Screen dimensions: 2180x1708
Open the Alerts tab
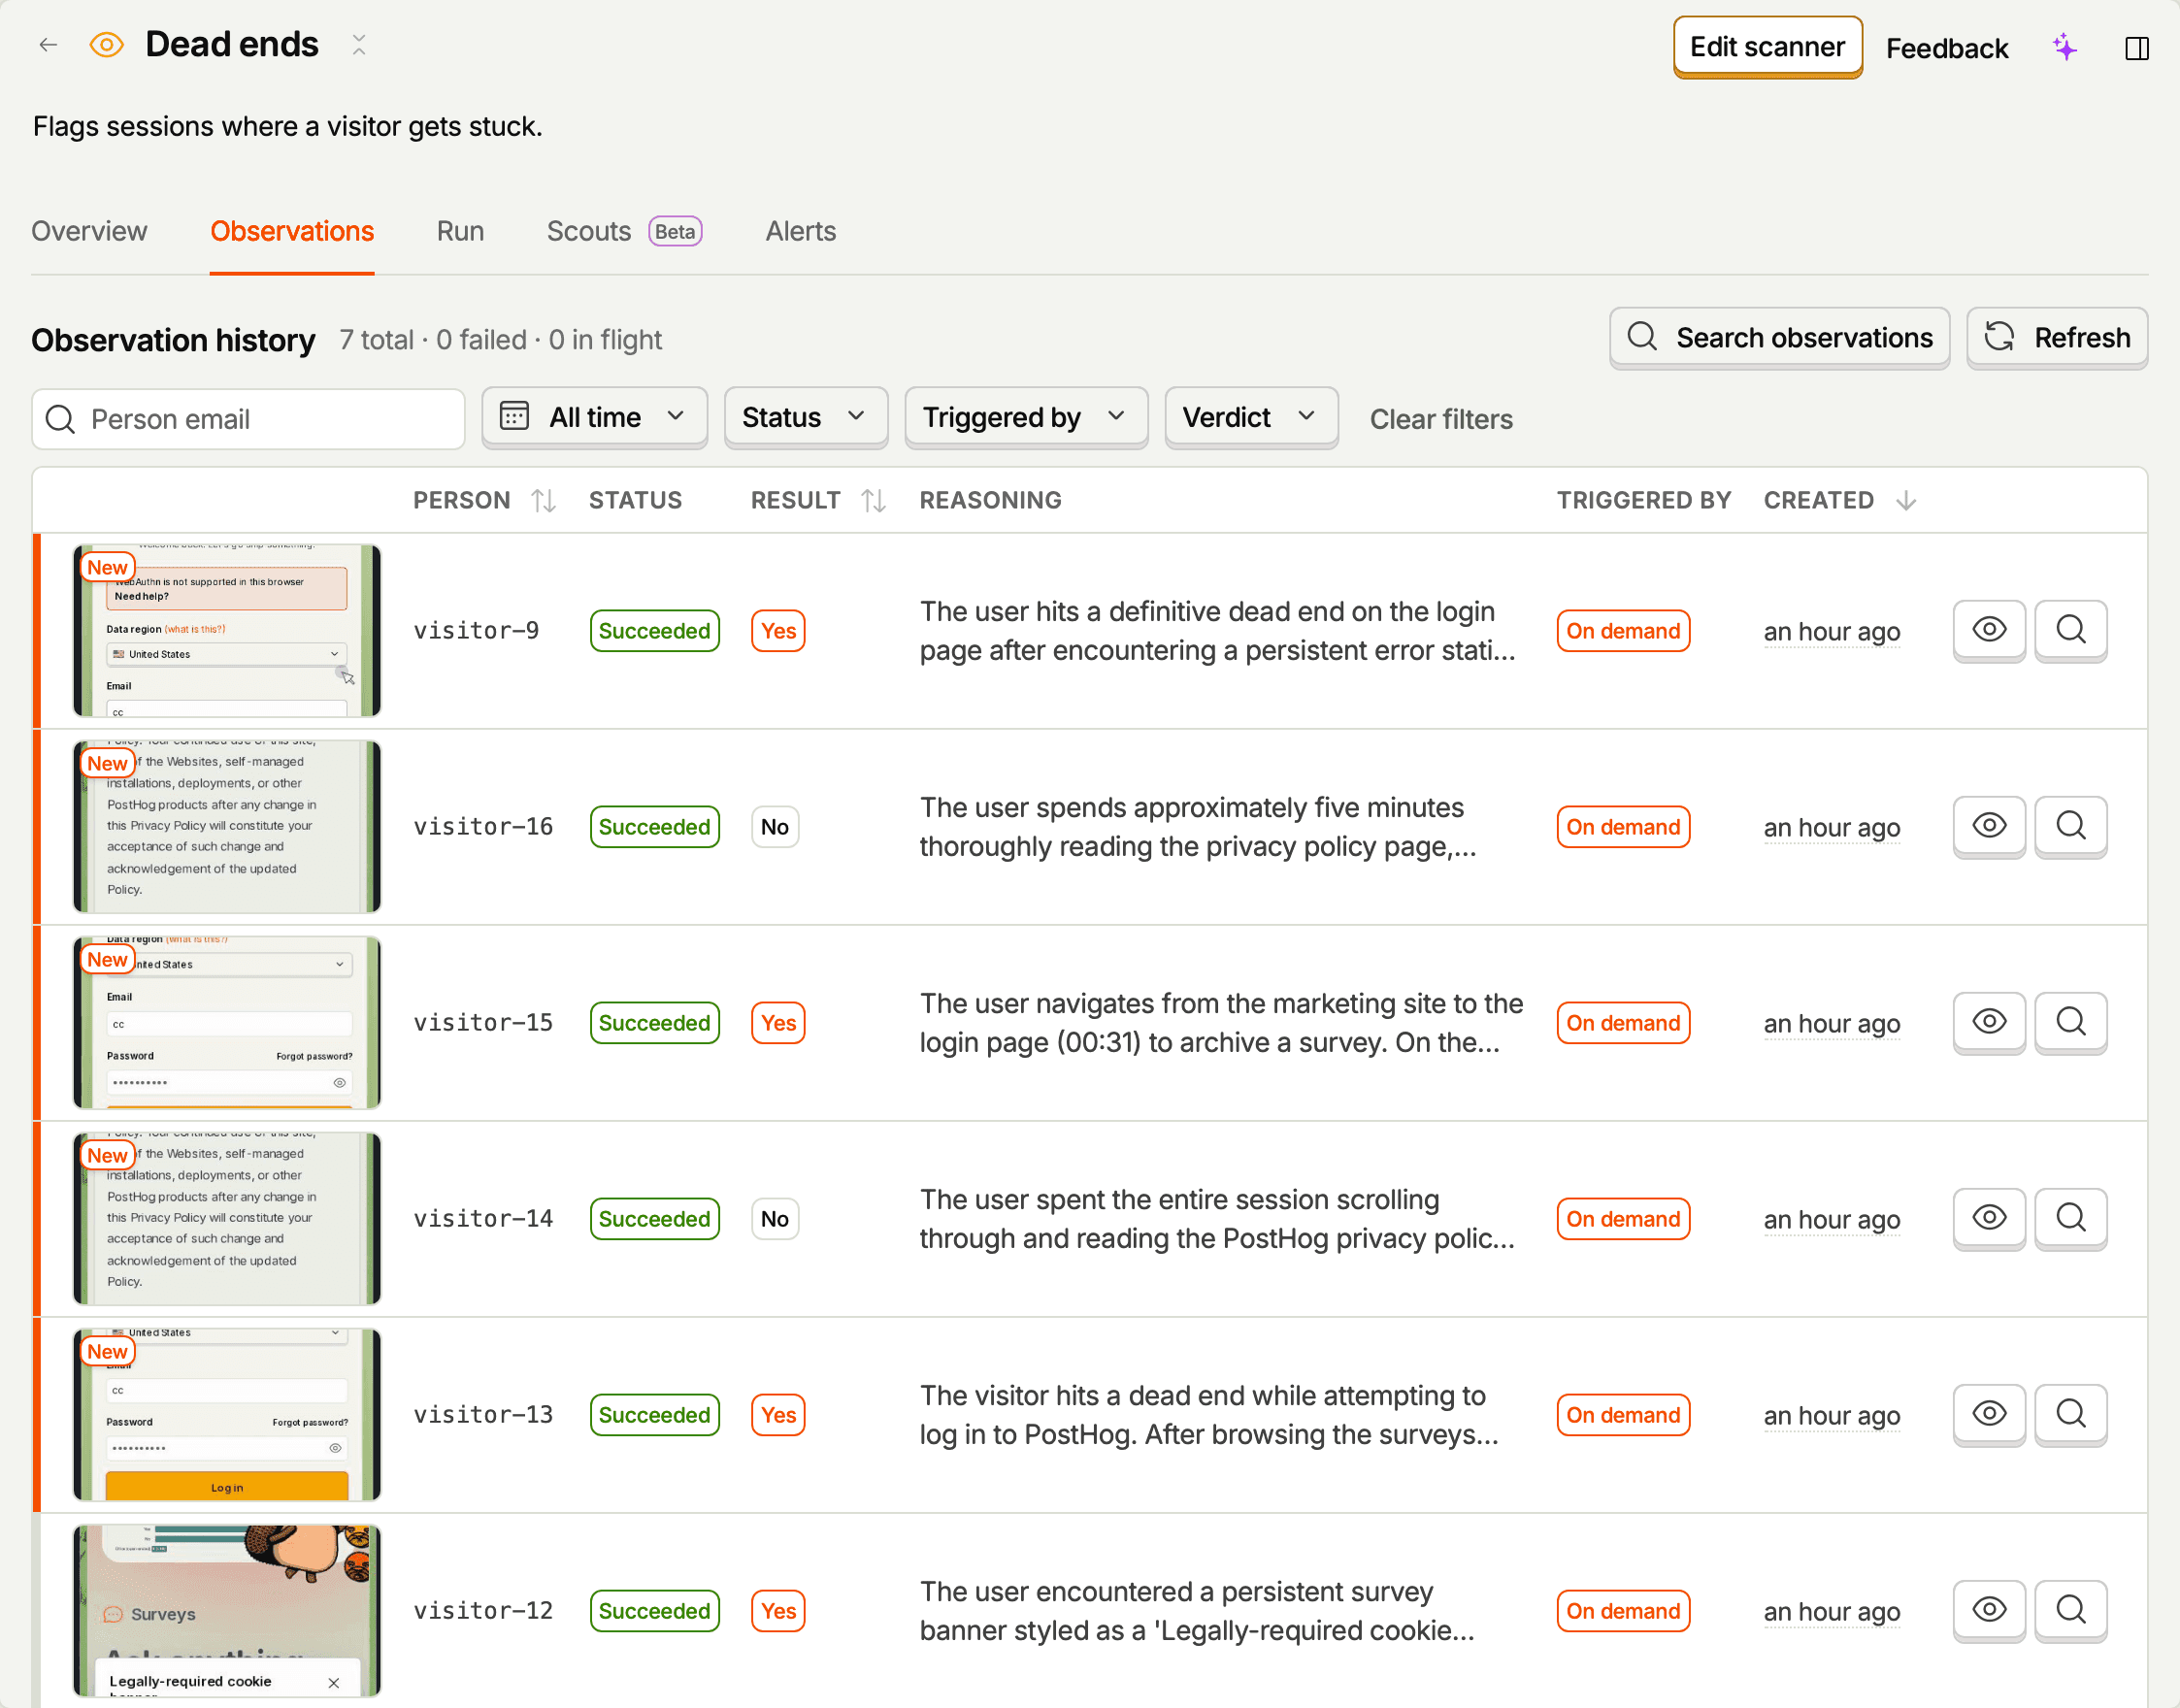point(800,231)
